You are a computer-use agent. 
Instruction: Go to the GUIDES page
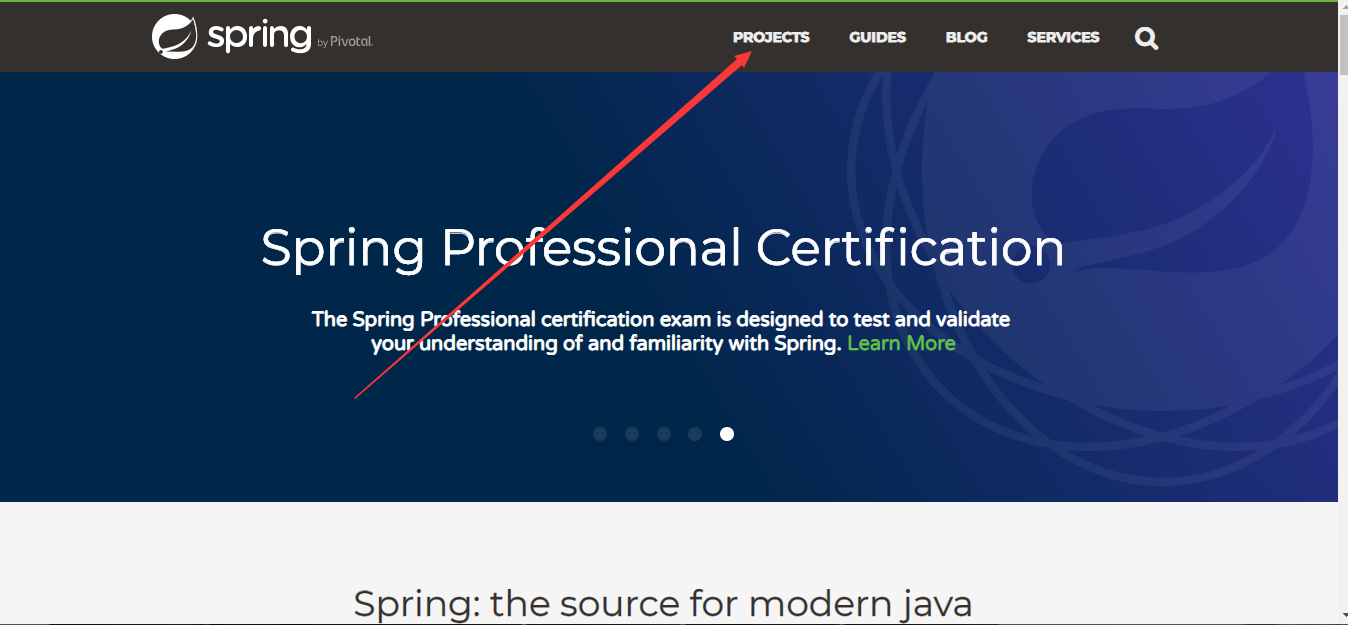click(x=877, y=37)
